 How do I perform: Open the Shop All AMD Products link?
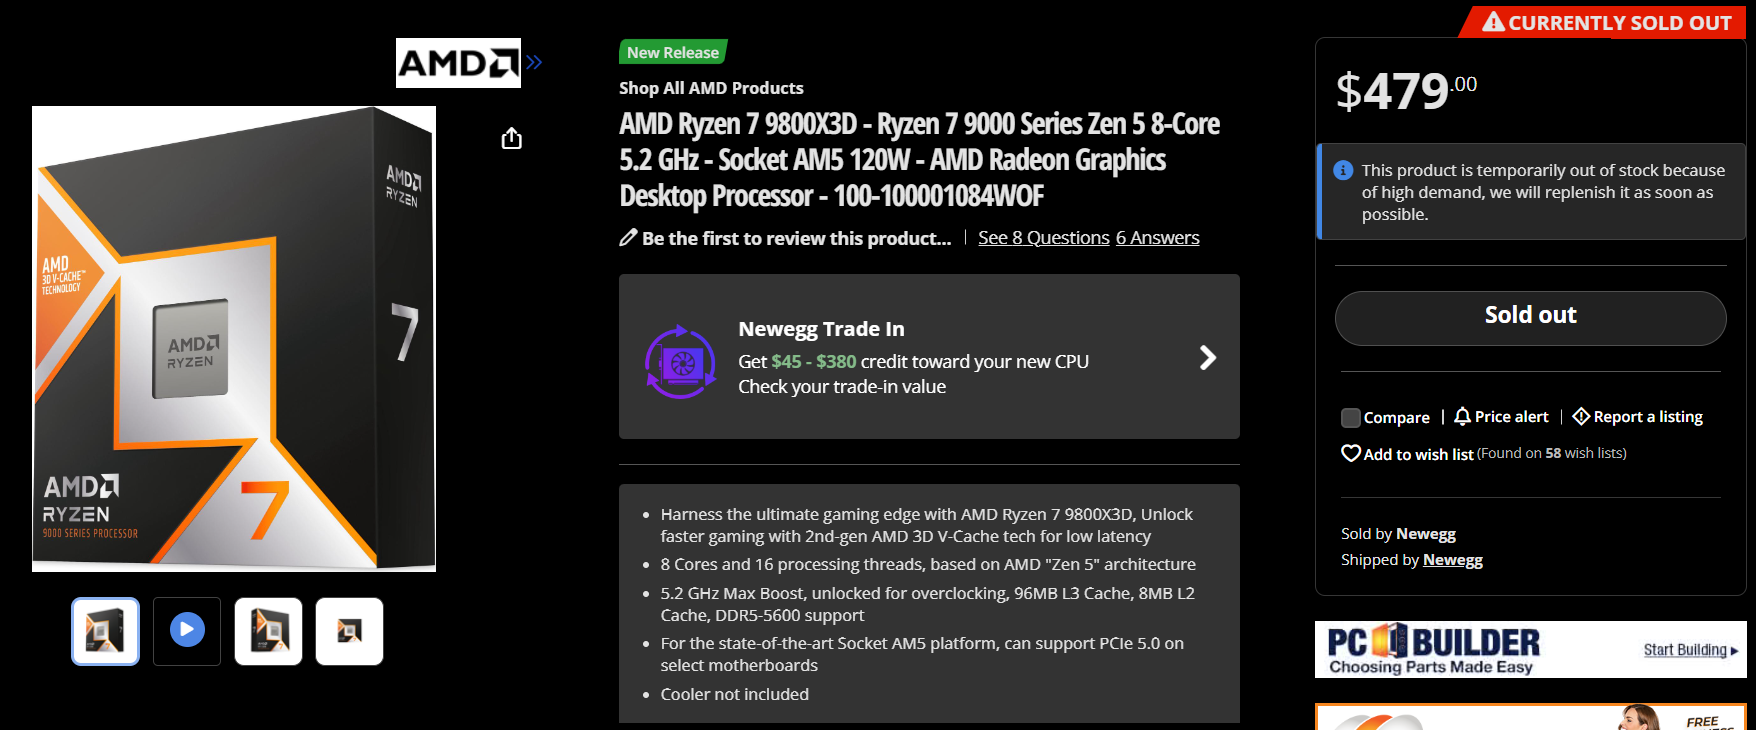711,88
